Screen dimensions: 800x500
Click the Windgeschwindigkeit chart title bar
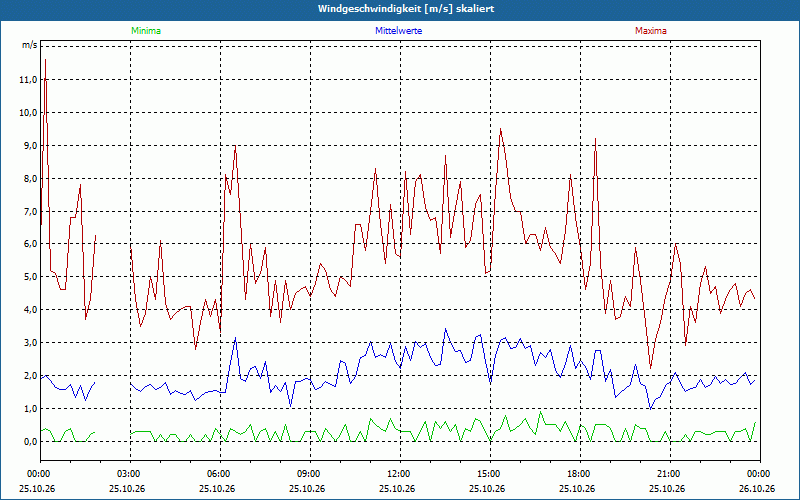tap(400, 9)
